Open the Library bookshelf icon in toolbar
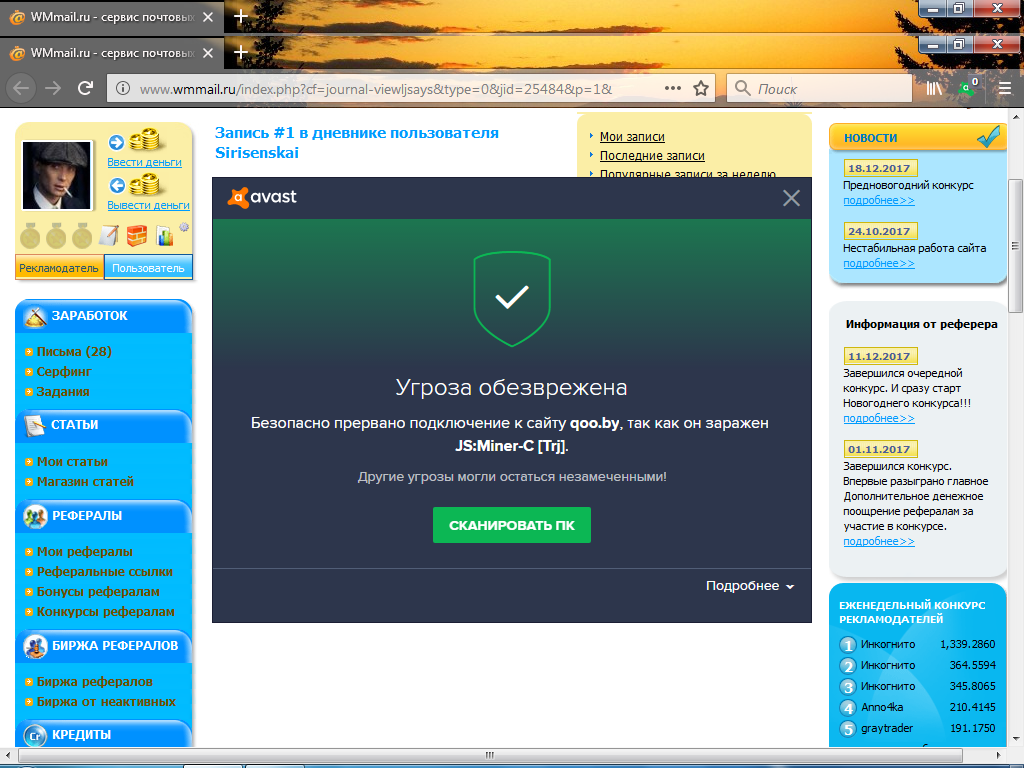1024x768 pixels. pos(935,88)
